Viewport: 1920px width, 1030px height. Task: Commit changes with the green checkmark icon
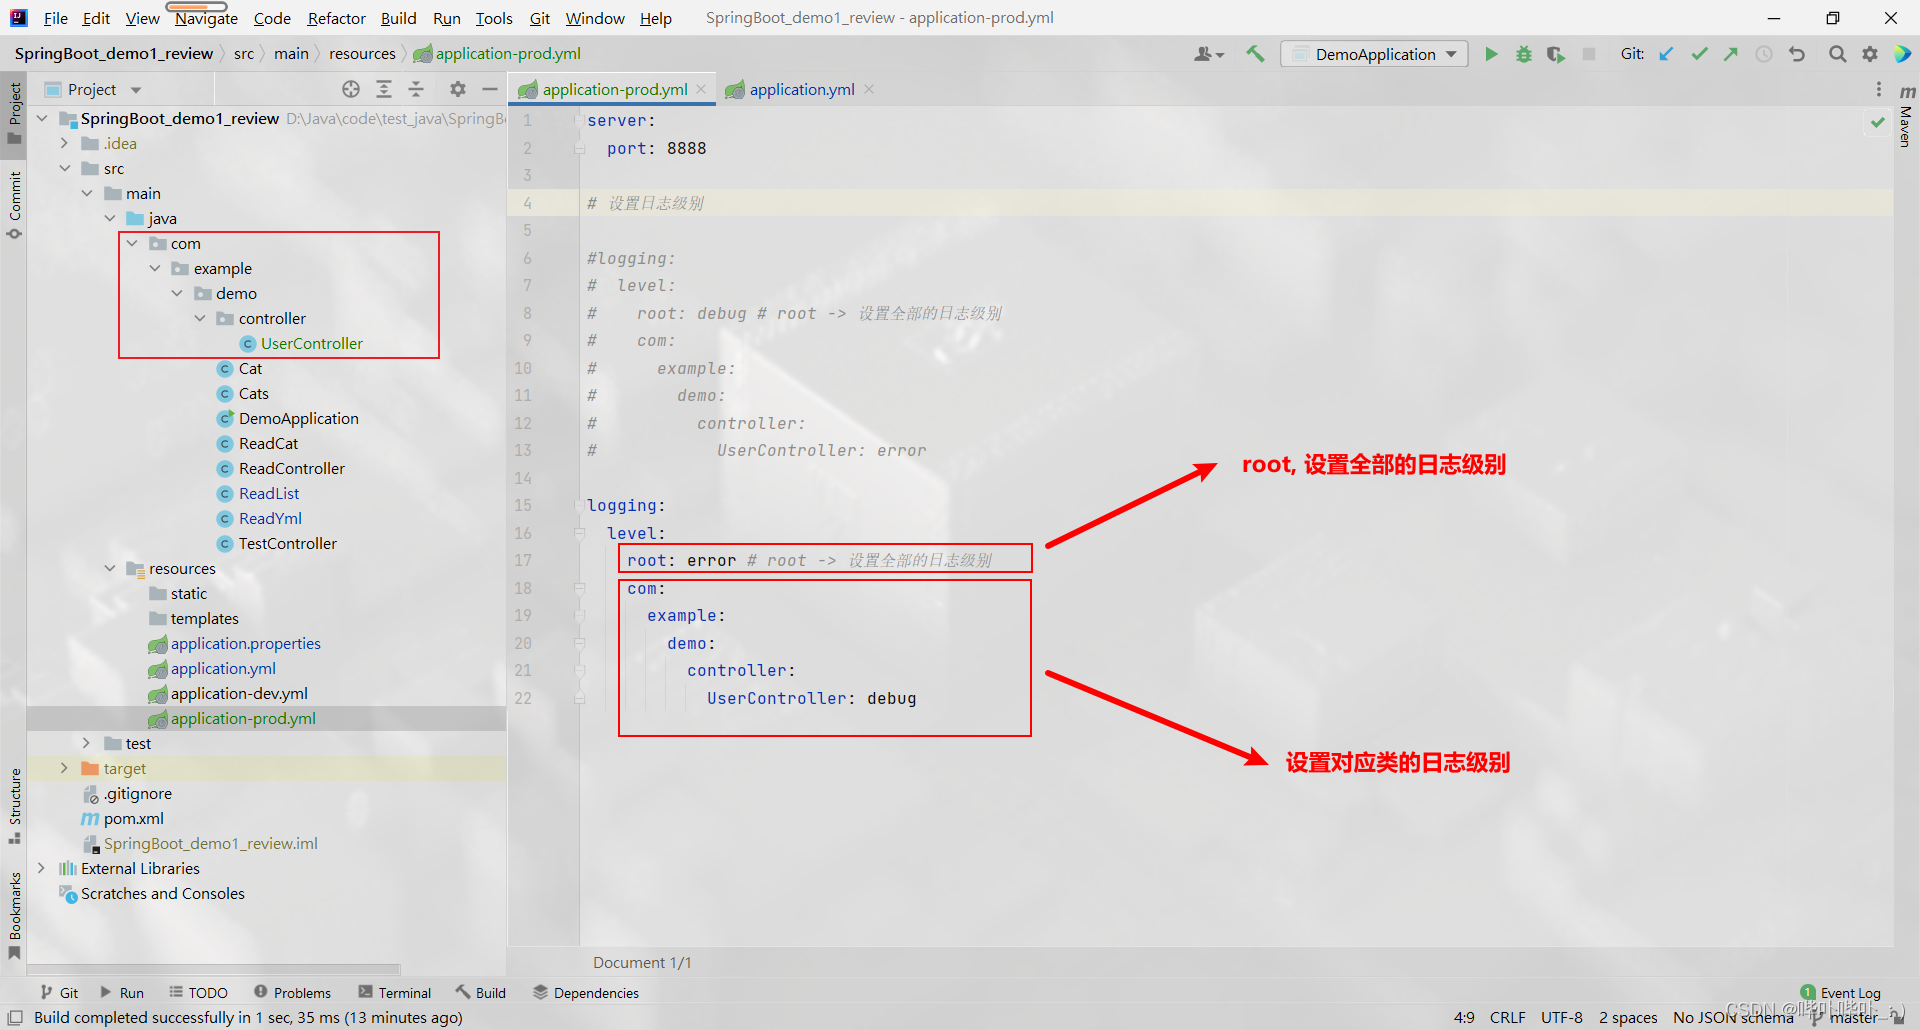pos(1699,54)
